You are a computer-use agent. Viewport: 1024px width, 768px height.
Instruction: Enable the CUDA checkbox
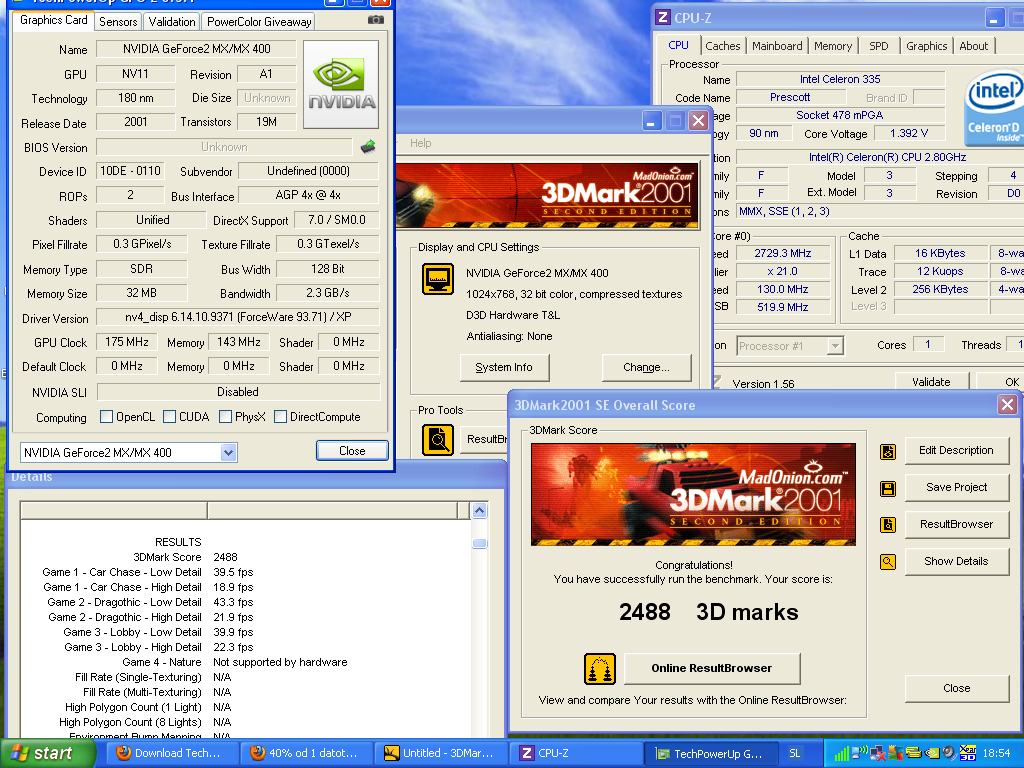point(169,417)
